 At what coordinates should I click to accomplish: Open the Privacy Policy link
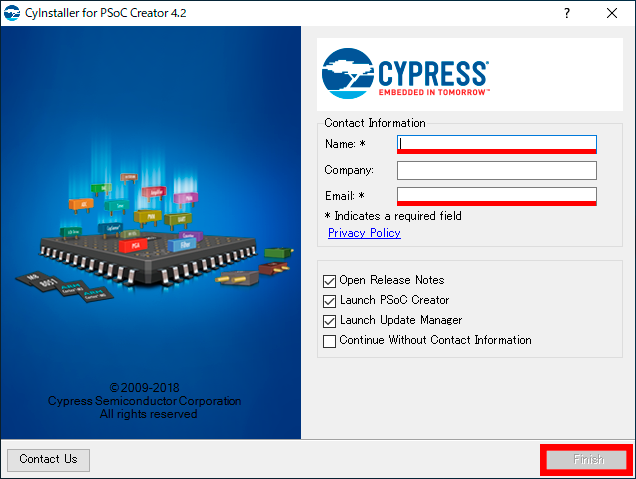pos(364,233)
